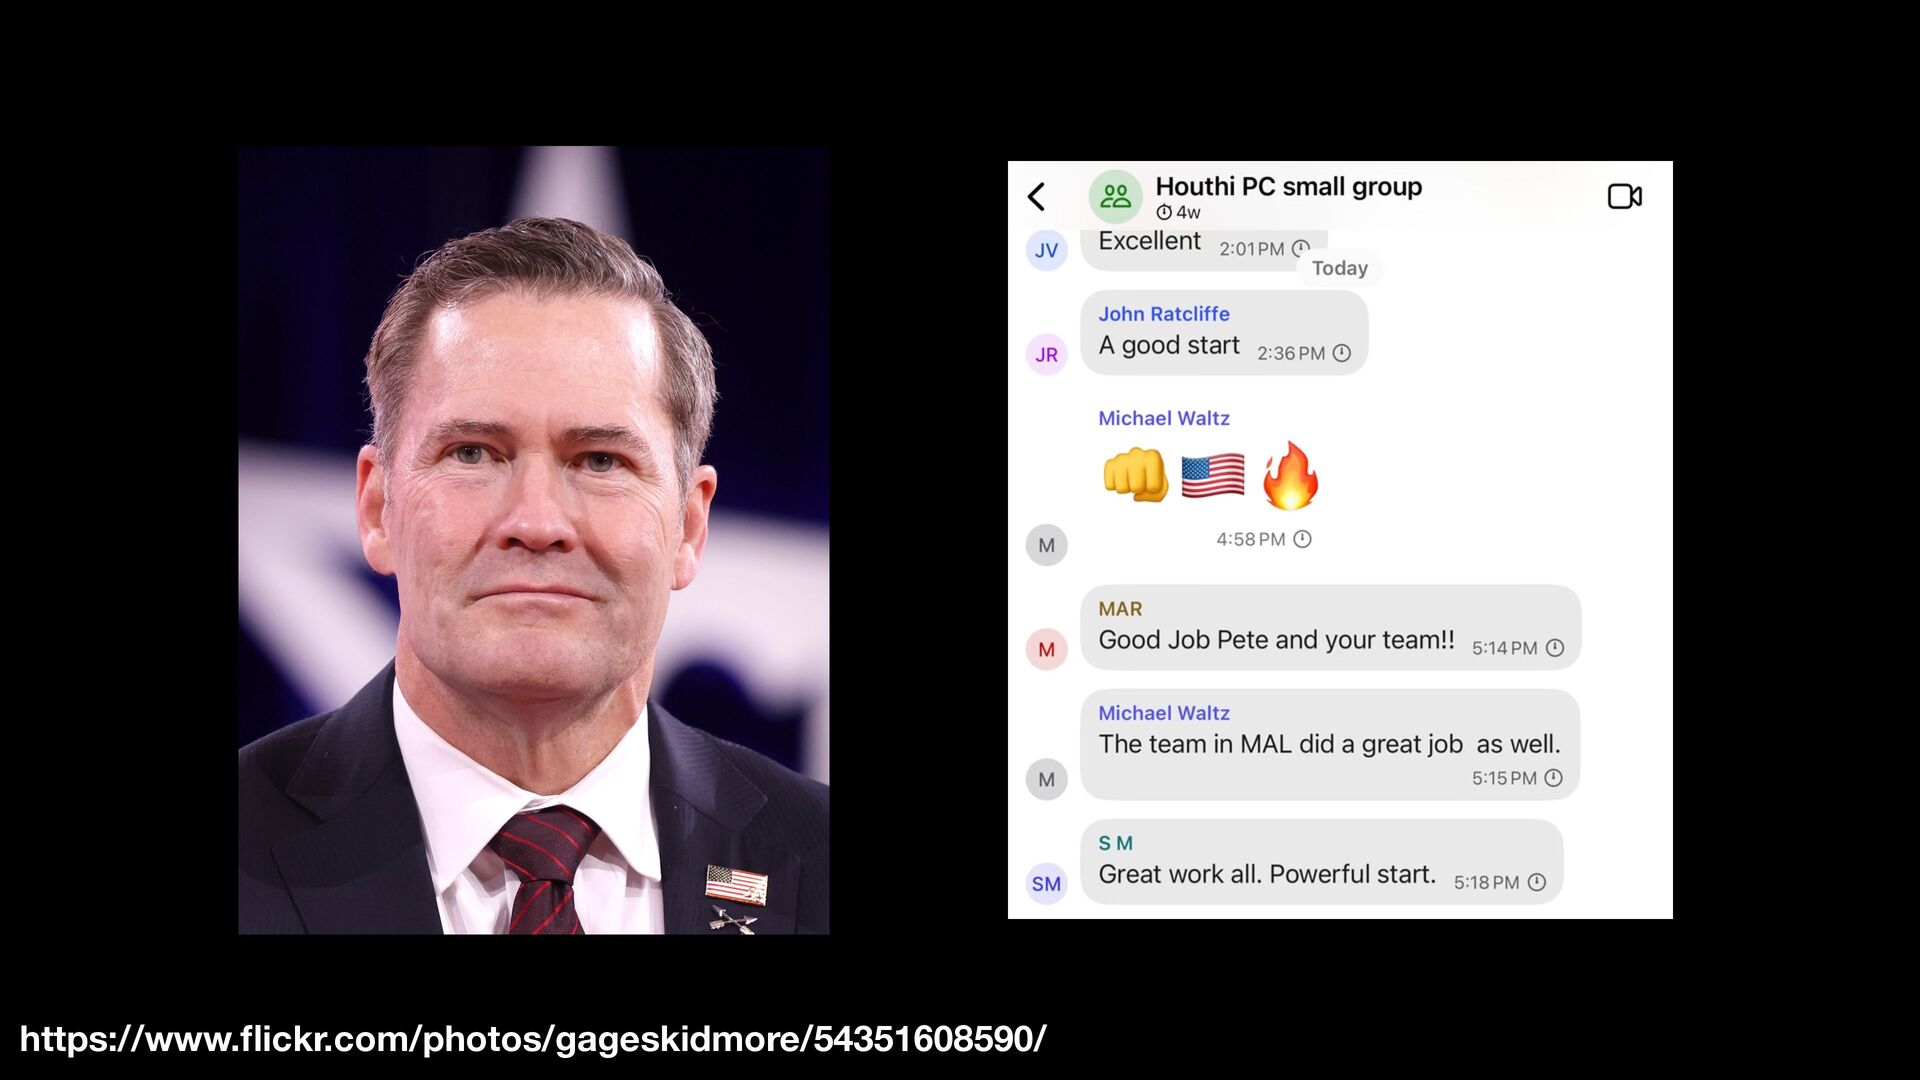Tap the JV avatar circle
The image size is (1920, 1080).
pyautogui.click(x=1046, y=250)
